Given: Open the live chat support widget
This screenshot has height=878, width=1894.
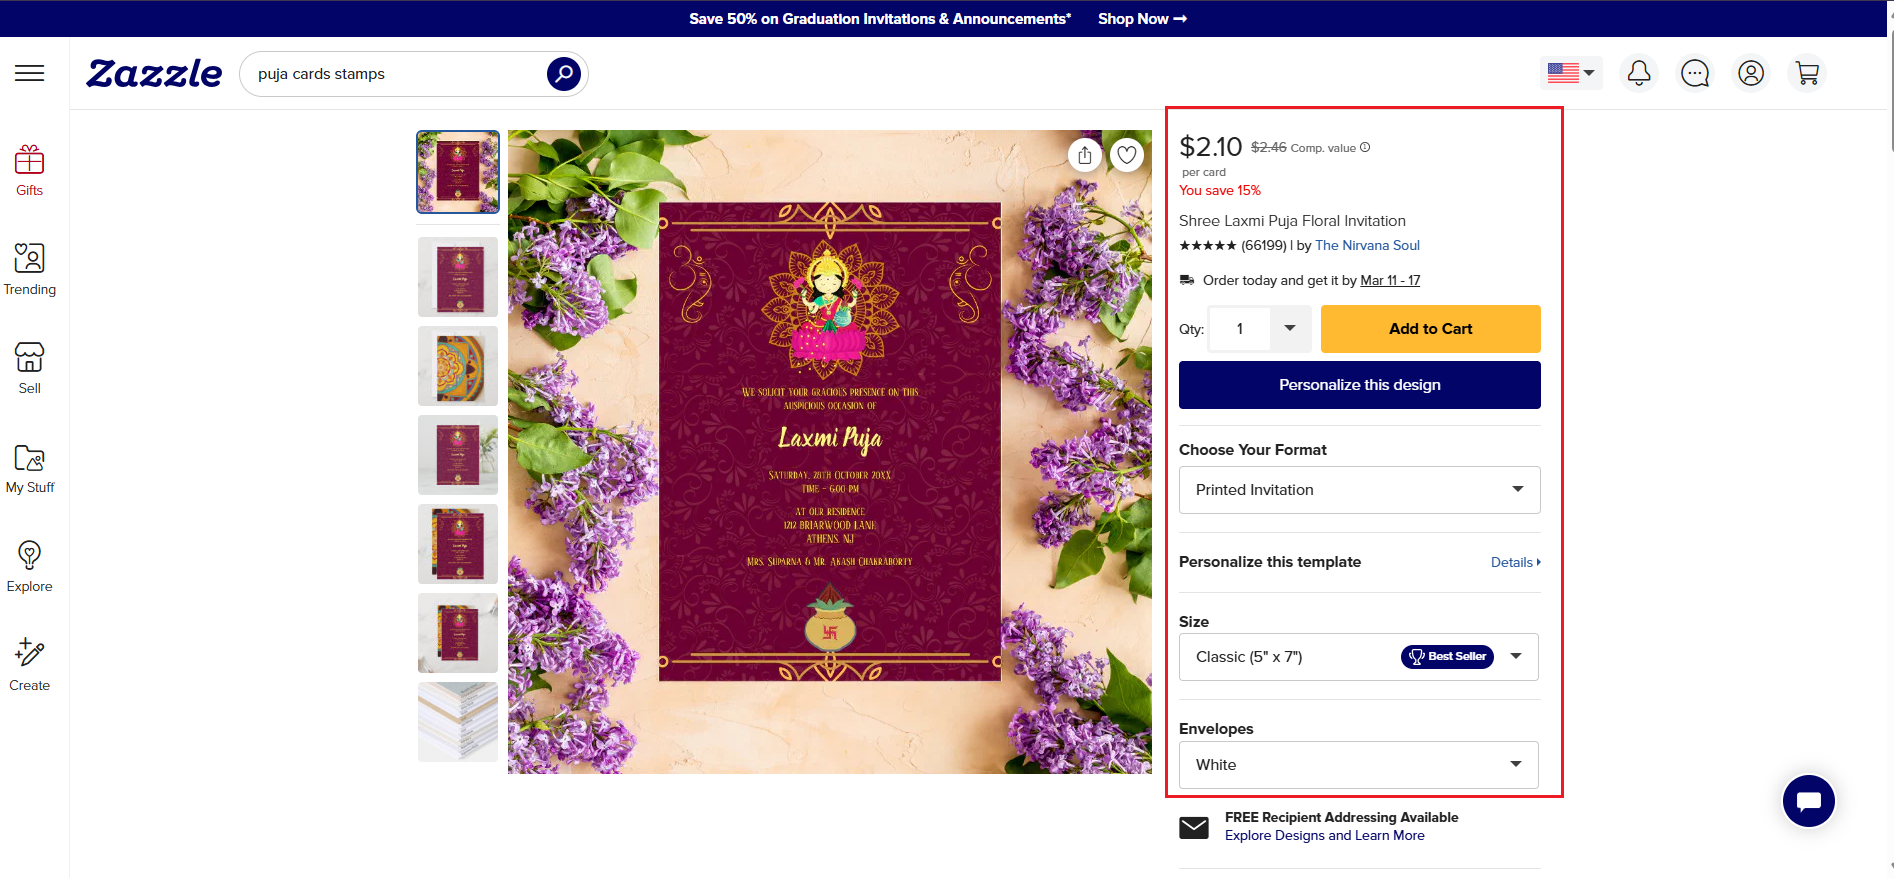Looking at the screenshot, I should pyautogui.click(x=1808, y=801).
